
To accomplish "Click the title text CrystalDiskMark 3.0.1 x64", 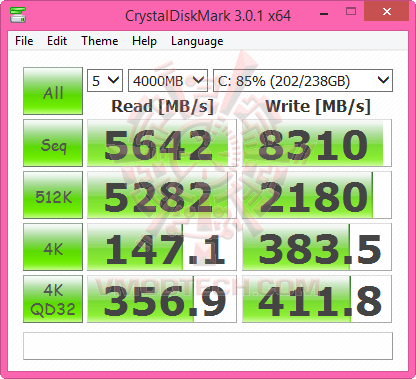I will click(x=208, y=16).
